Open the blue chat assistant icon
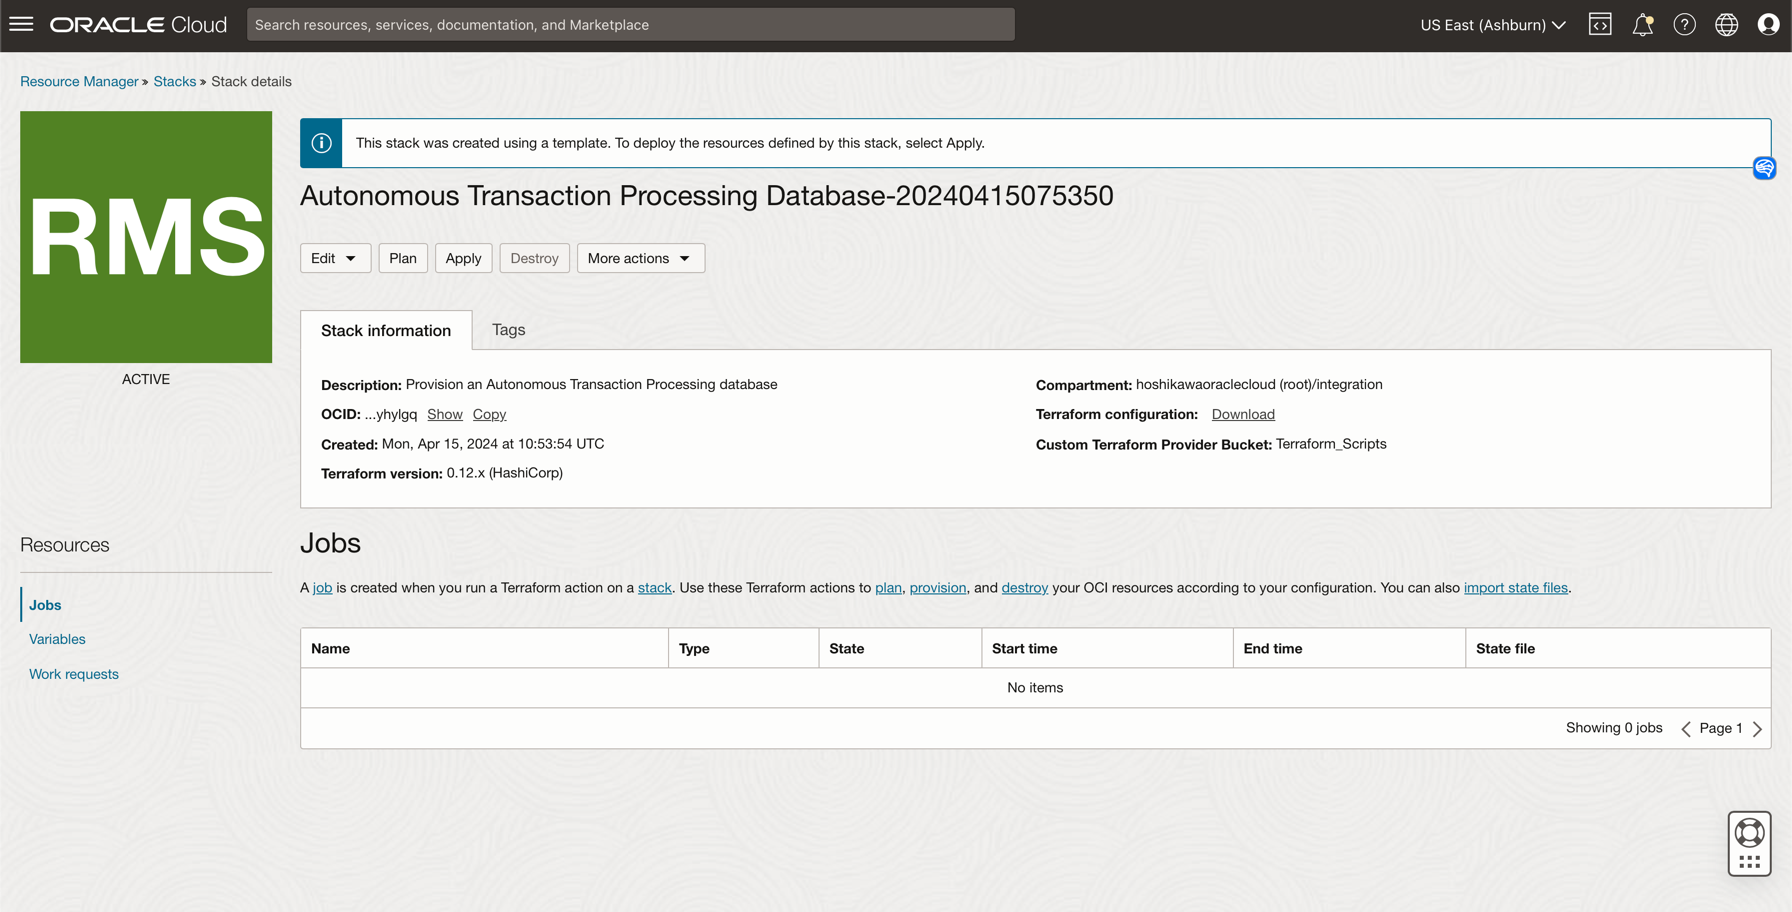 [x=1764, y=167]
